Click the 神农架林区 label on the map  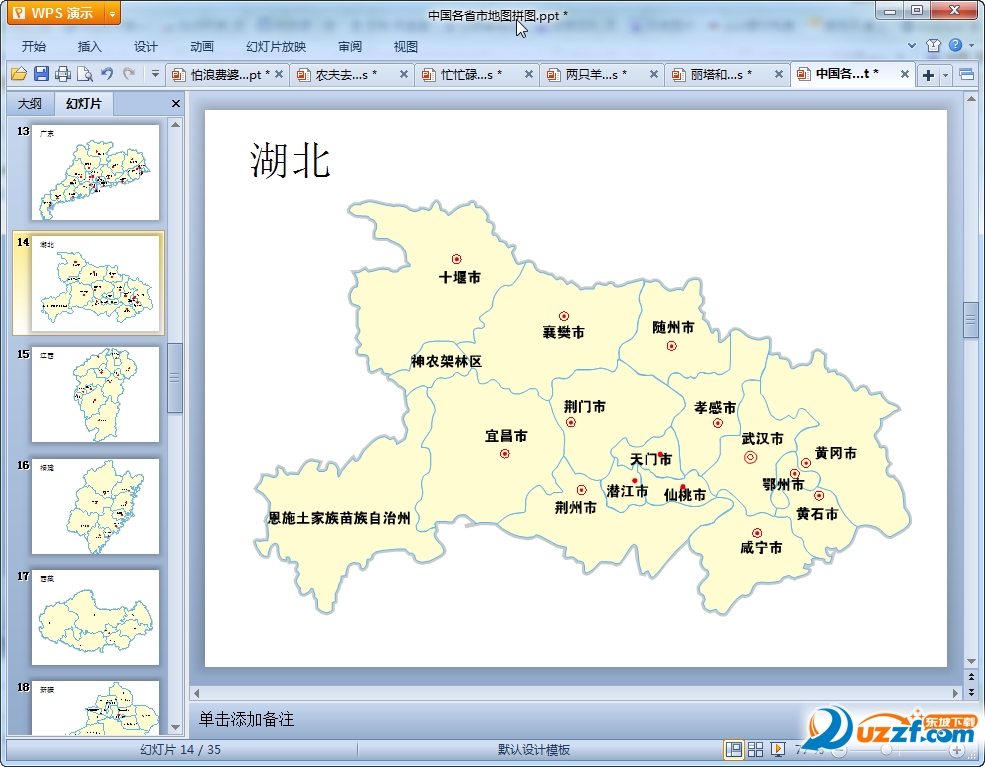446,361
